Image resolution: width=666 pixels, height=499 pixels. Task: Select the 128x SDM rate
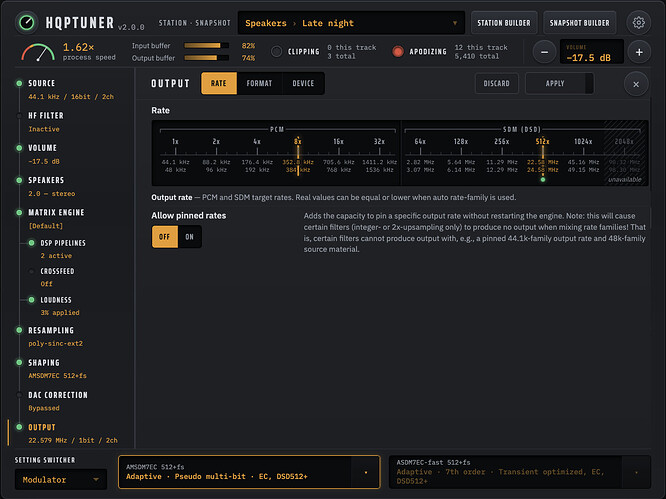[461, 155]
